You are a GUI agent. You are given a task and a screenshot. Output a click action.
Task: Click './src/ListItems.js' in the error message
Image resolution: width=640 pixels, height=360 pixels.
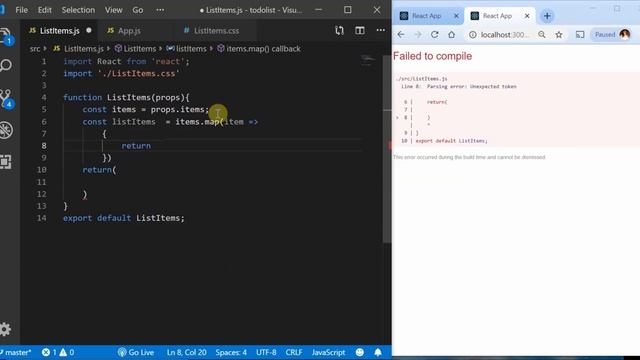421,79
